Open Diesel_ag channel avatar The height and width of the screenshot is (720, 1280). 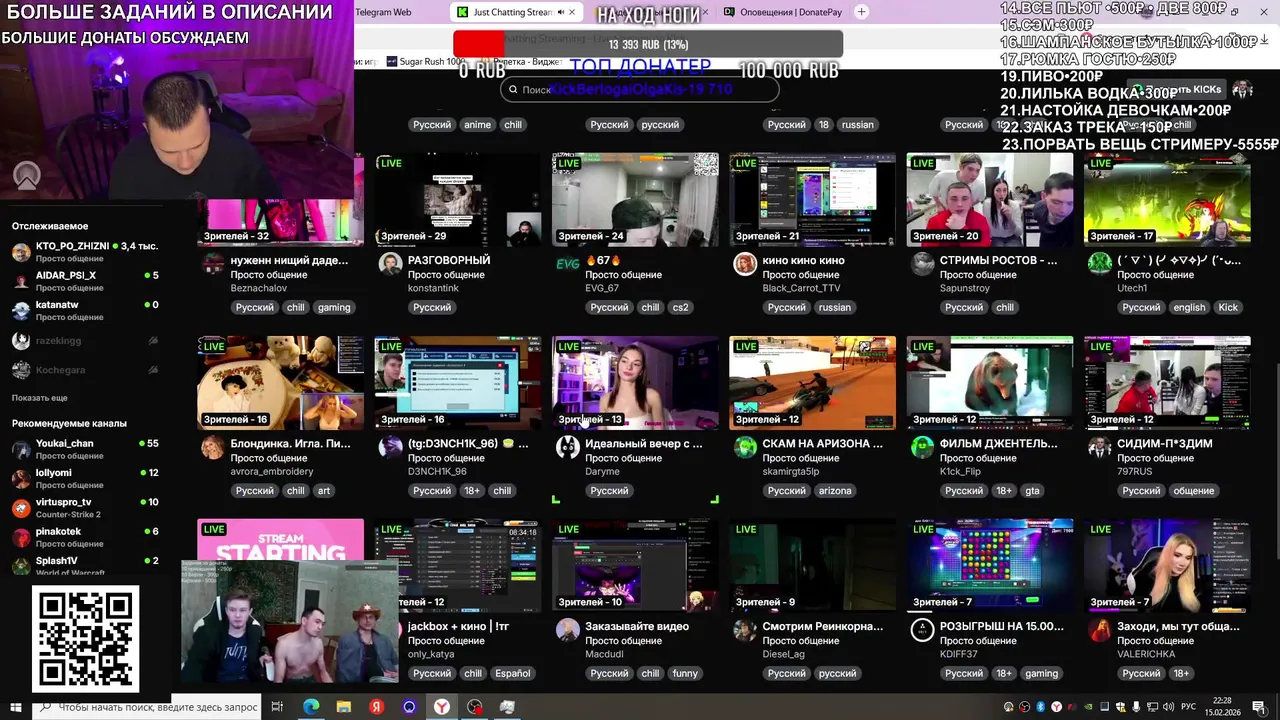[745, 630]
